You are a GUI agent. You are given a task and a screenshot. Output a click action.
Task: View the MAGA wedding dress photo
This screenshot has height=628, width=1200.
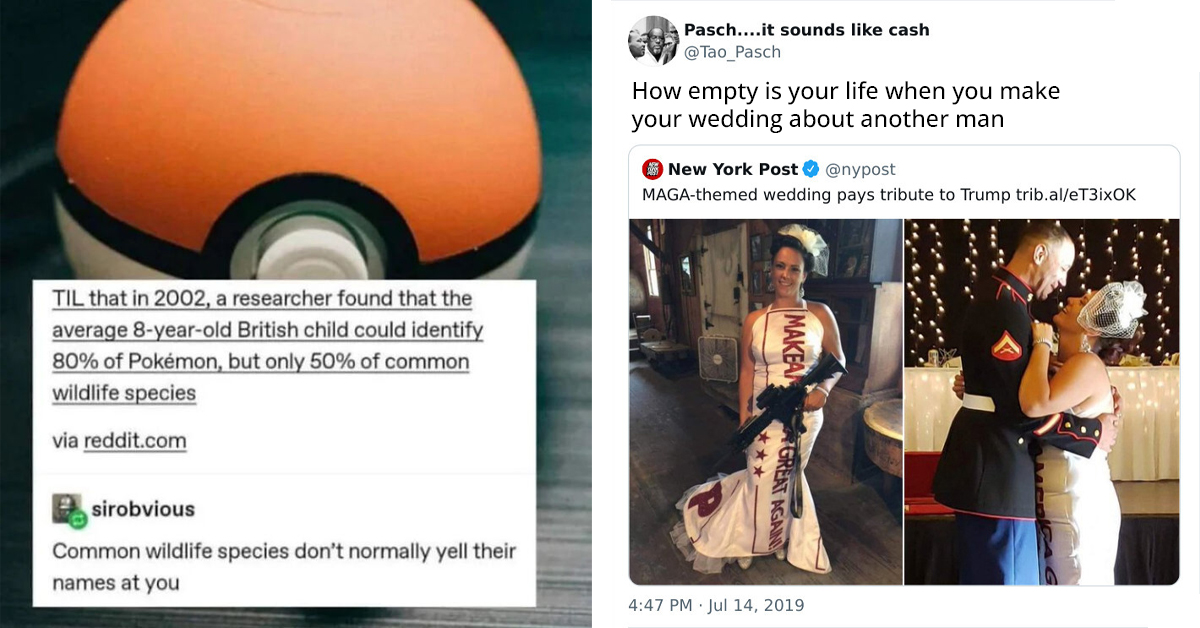click(765, 400)
